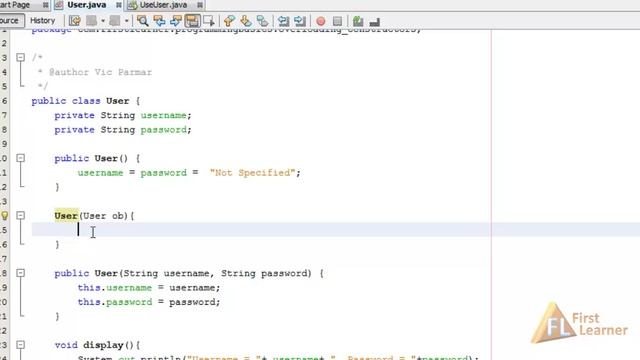Collapse the User(String username, String password) fold

[x=20, y=273]
